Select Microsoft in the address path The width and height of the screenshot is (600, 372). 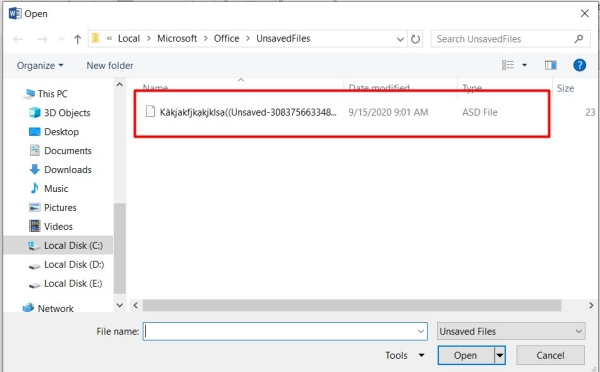pyautogui.click(x=177, y=39)
